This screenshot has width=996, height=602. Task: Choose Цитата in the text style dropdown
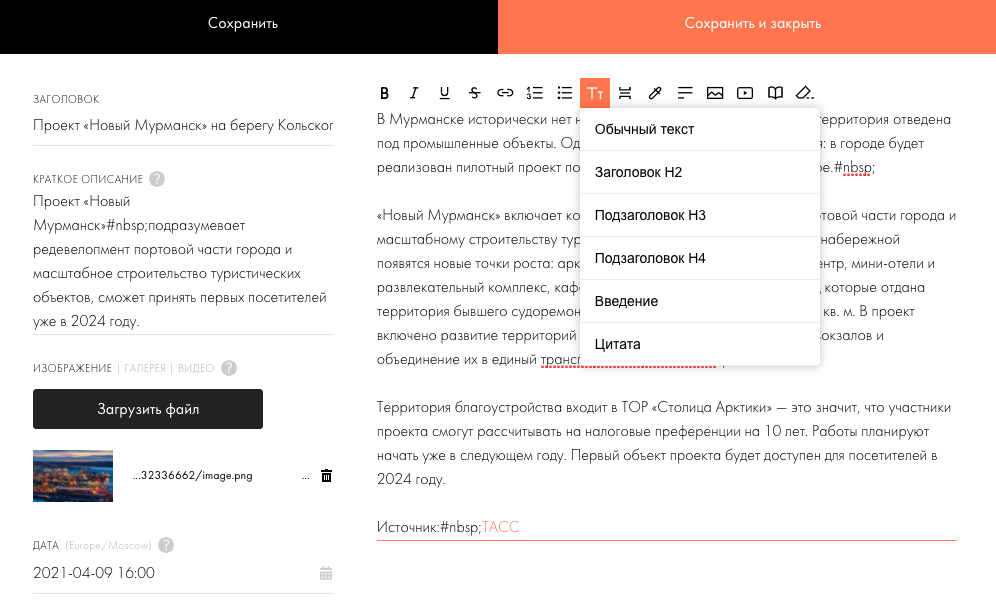coord(618,343)
